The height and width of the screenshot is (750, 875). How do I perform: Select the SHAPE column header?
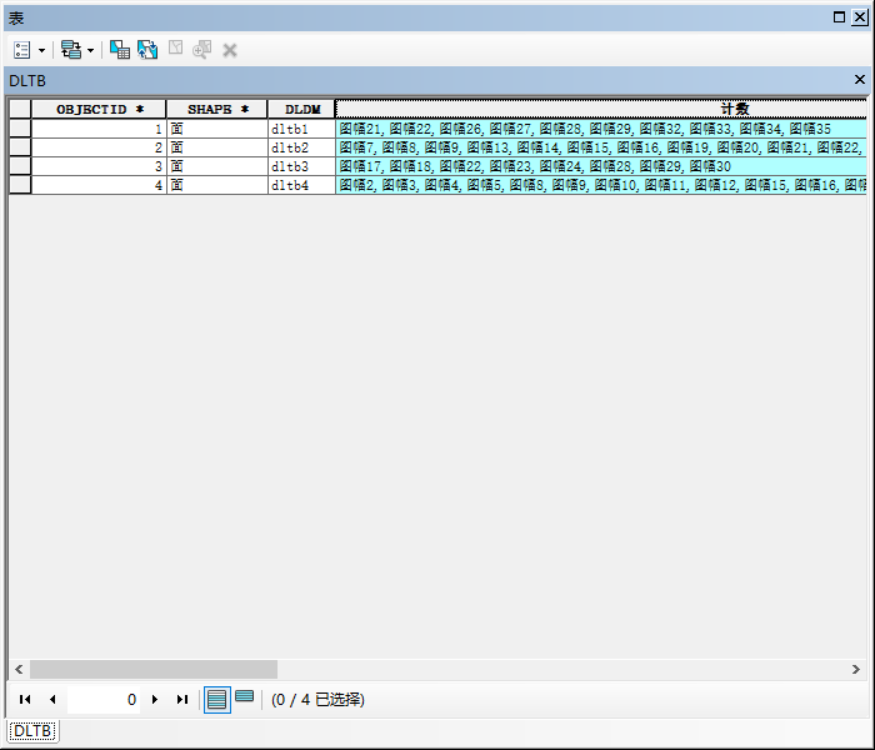[x=217, y=109]
